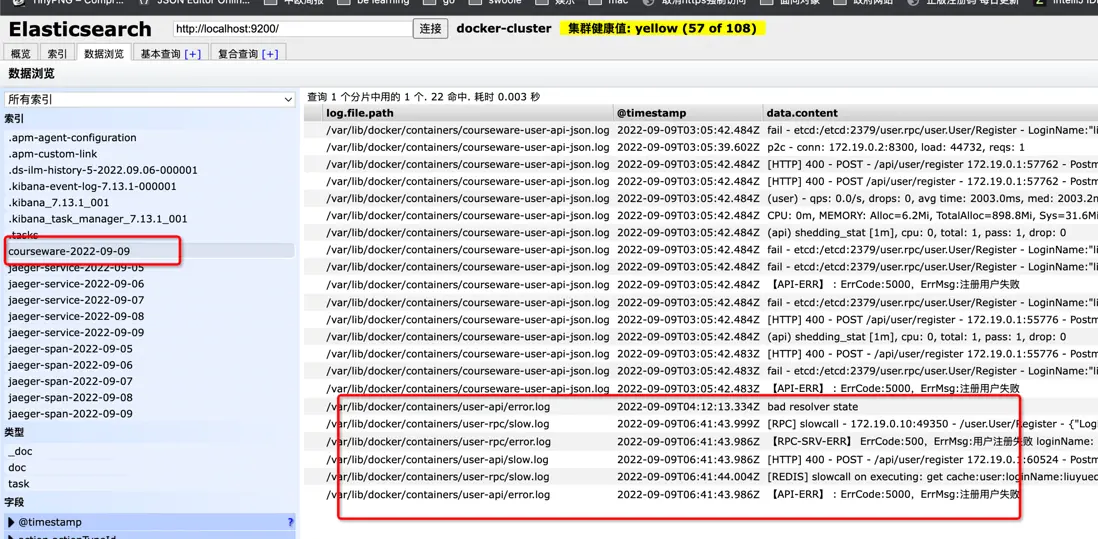This screenshot has height=539, width=1098.
Task: Click the query result summary line
Action: coord(424,97)
